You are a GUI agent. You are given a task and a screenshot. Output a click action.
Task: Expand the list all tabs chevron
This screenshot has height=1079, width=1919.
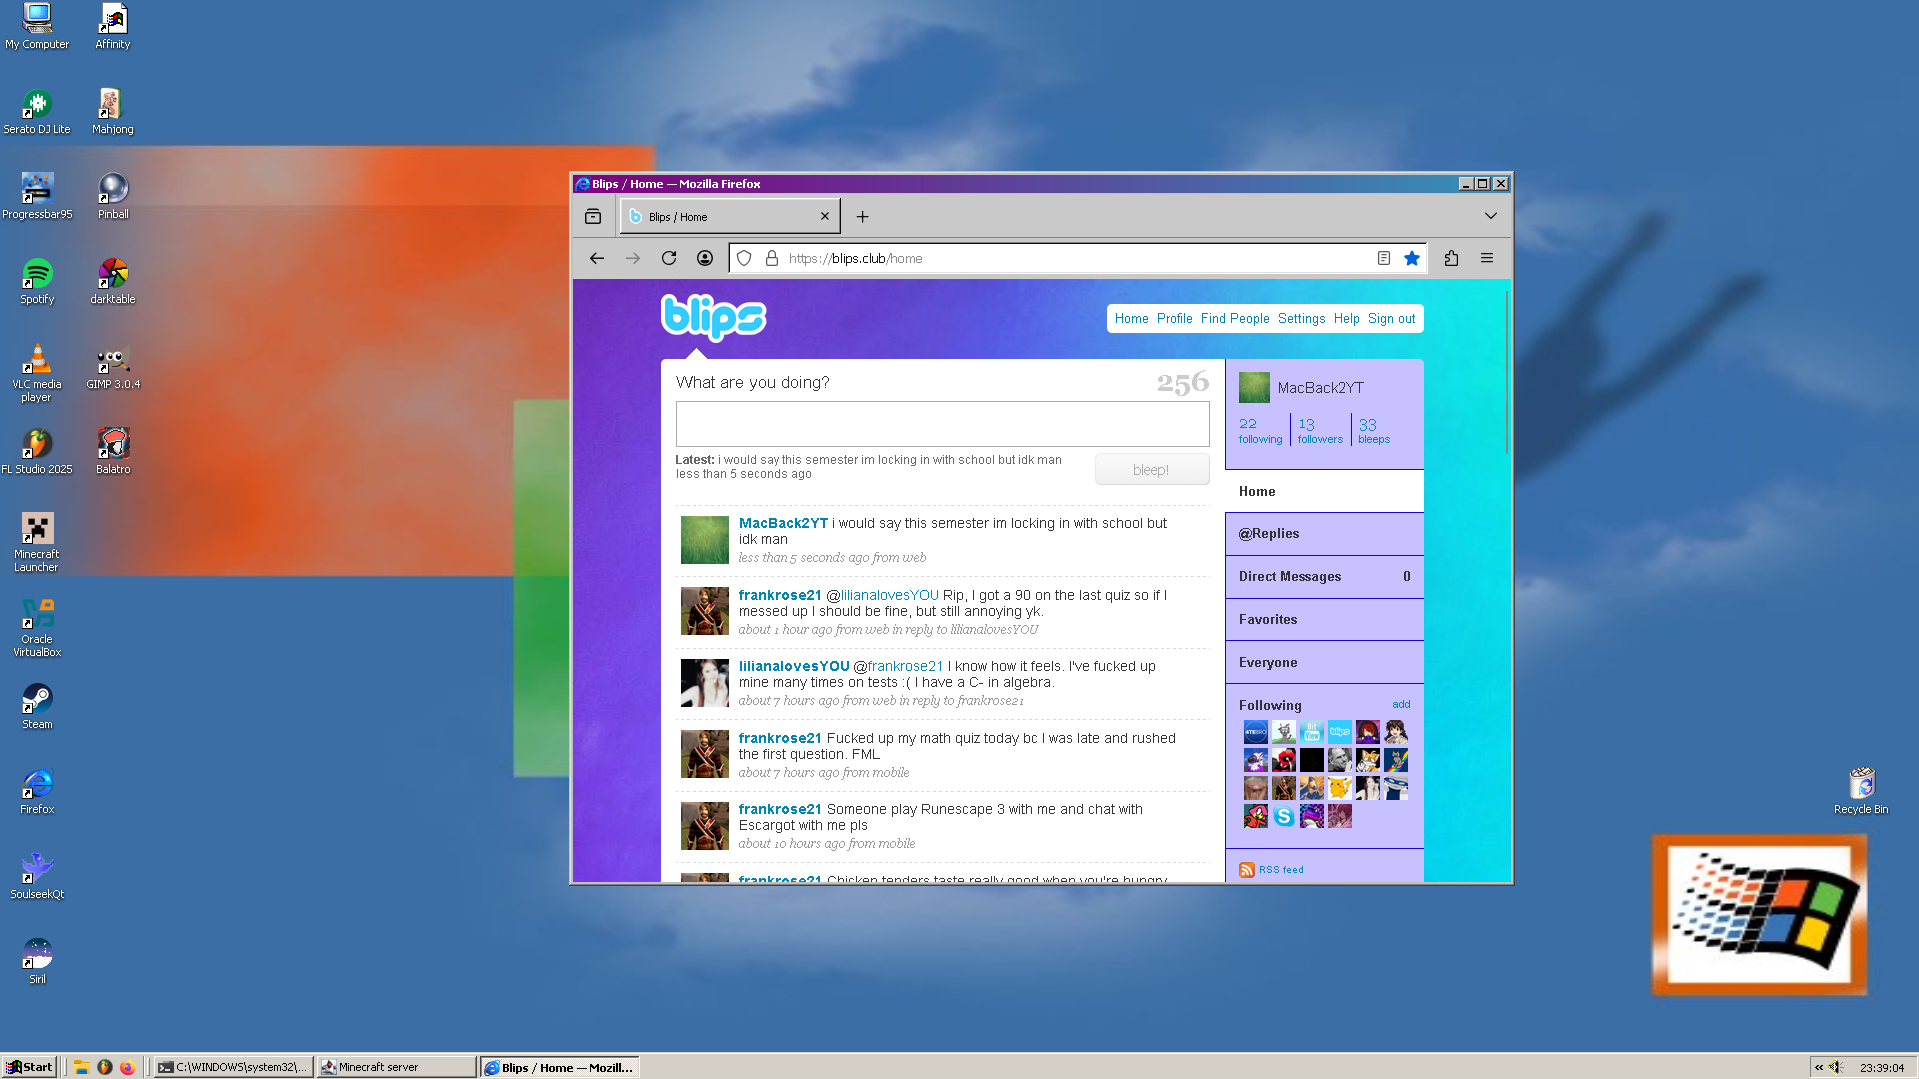tap(1490, 216)
